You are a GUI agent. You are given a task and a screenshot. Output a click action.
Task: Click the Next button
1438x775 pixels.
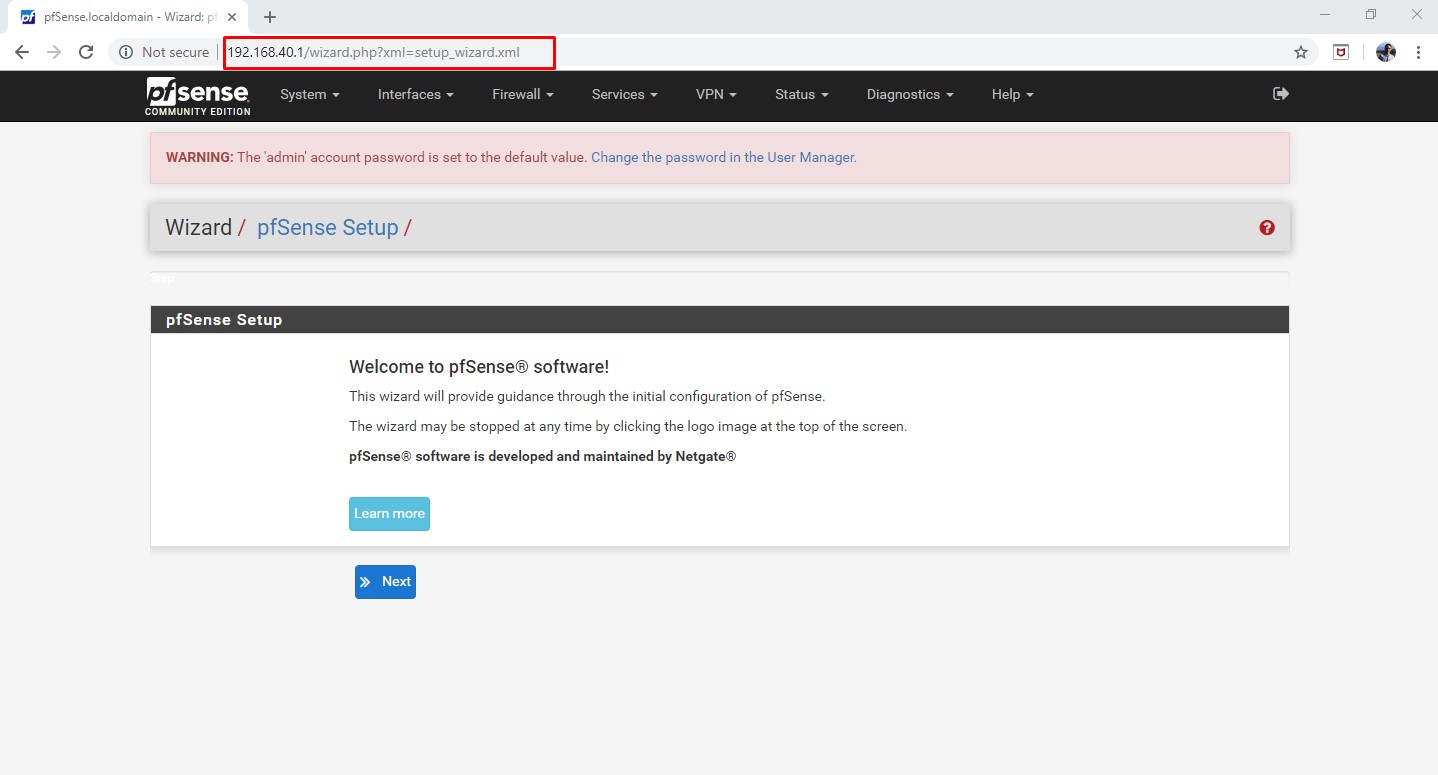385,582
